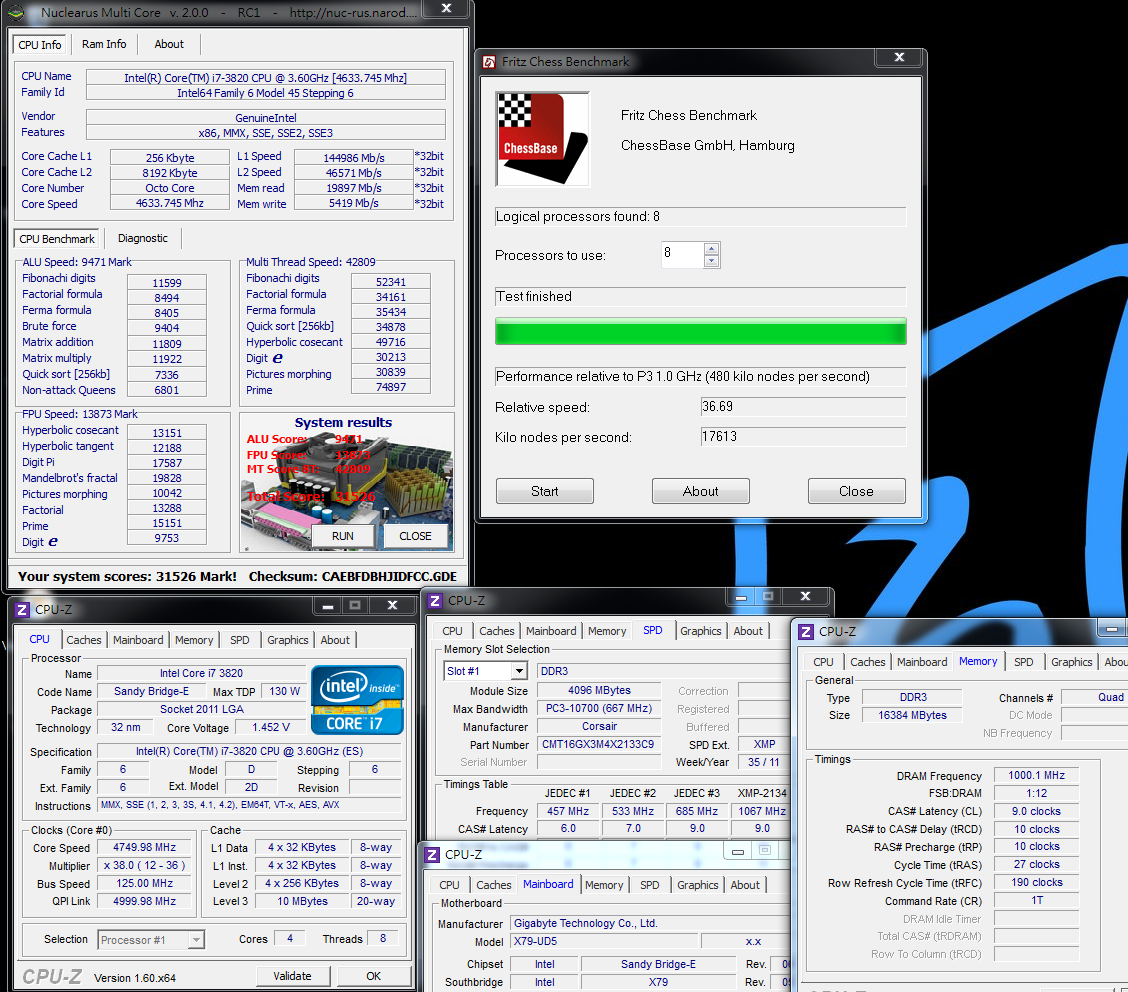
Task: Click the Intel Core i7 inside logo
Action: 357,700
